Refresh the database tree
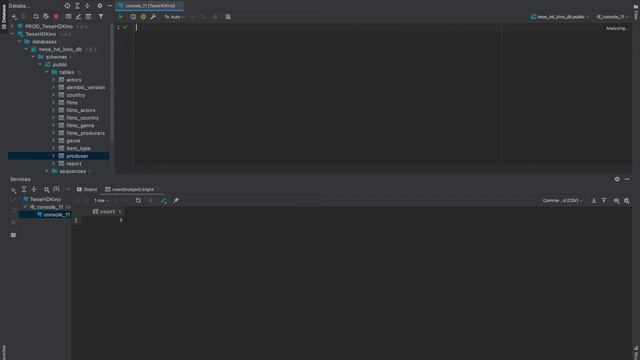Image resolution: width=640 pixels, height=360 pixels. (x=36, y=17)
